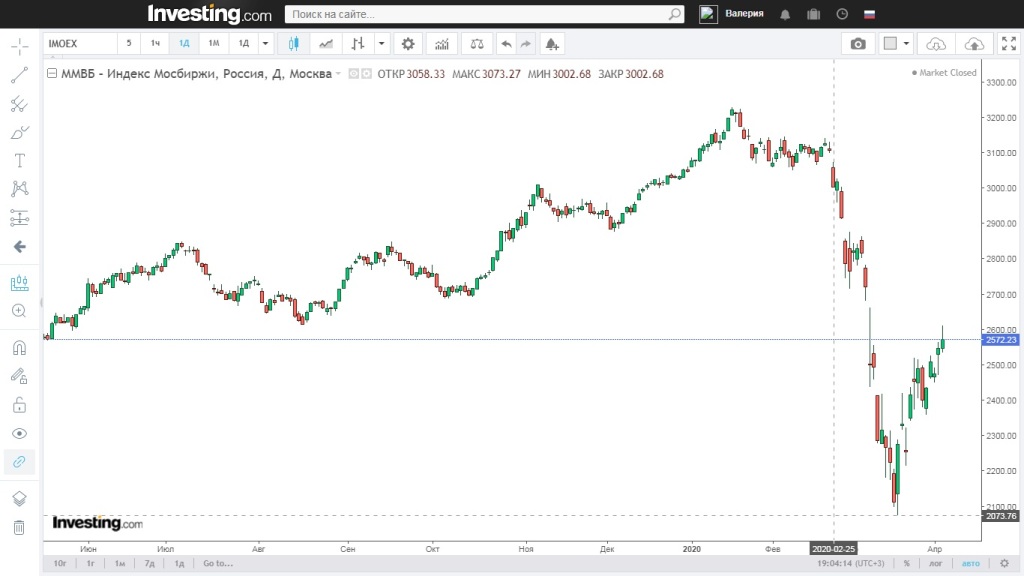
Task: Switch to the 1ч timeframe
Action: click(x=156, y=44)
